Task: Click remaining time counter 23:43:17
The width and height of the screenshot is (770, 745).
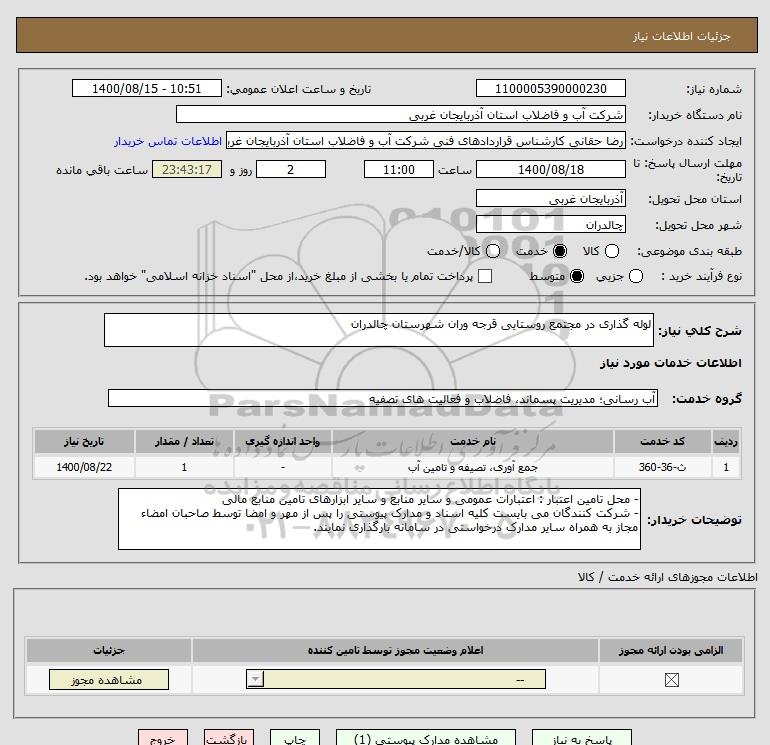Action: [187, 169]
